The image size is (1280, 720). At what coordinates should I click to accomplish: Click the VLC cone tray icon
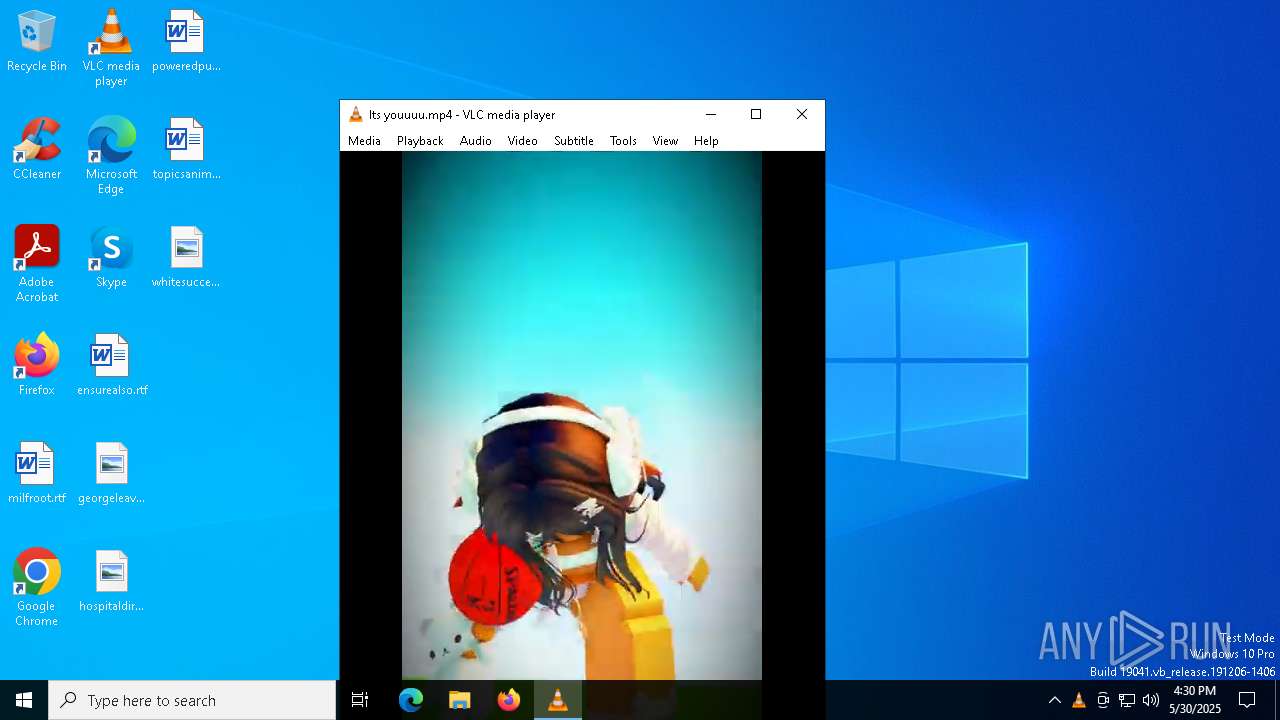pyautogui.click(x=1078, y=700)
